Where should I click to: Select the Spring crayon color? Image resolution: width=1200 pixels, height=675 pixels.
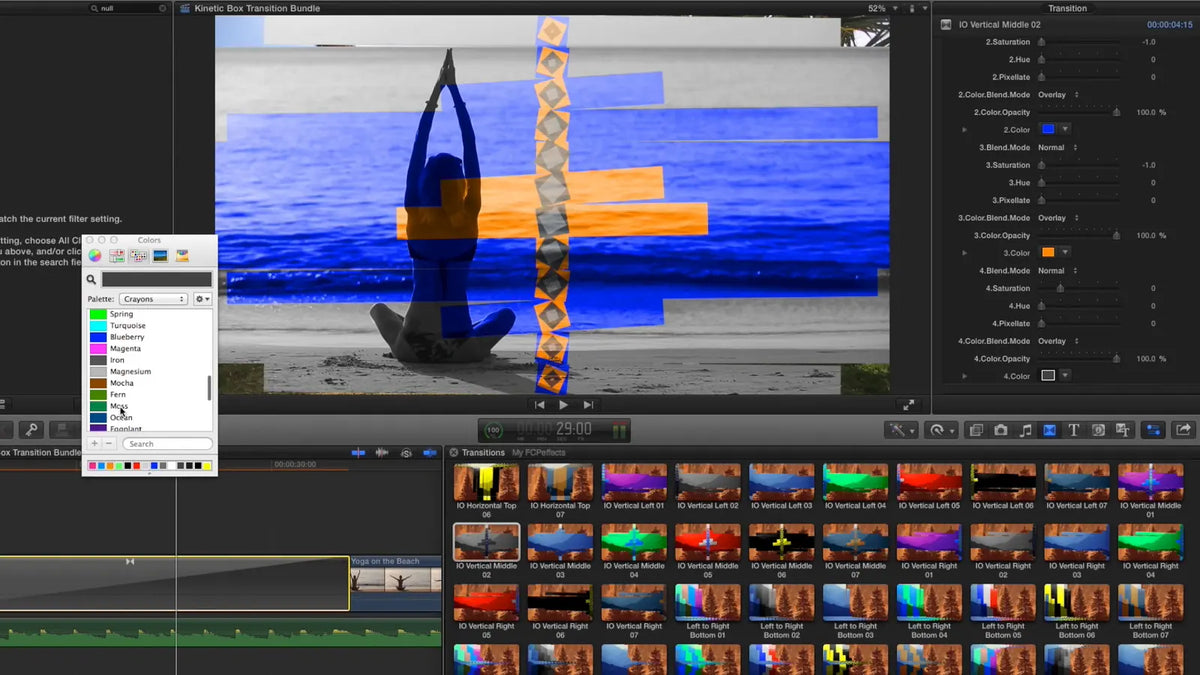tap(148, 314)
